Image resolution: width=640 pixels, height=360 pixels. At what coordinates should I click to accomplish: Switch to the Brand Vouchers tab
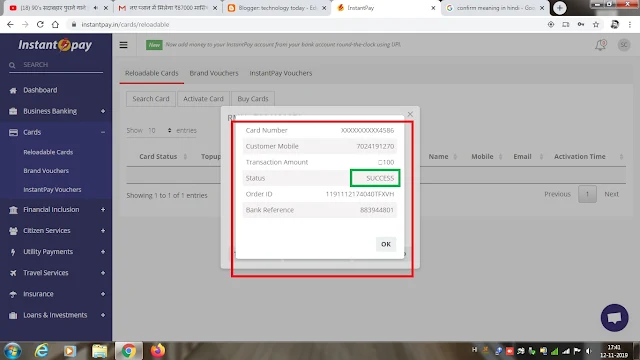click(214, 73)
